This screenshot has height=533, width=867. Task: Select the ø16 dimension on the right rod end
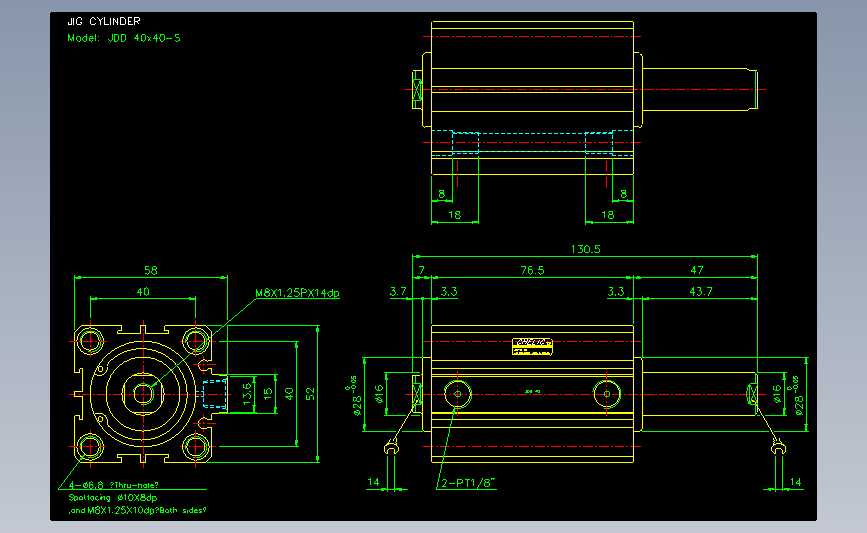pos(777,393)
